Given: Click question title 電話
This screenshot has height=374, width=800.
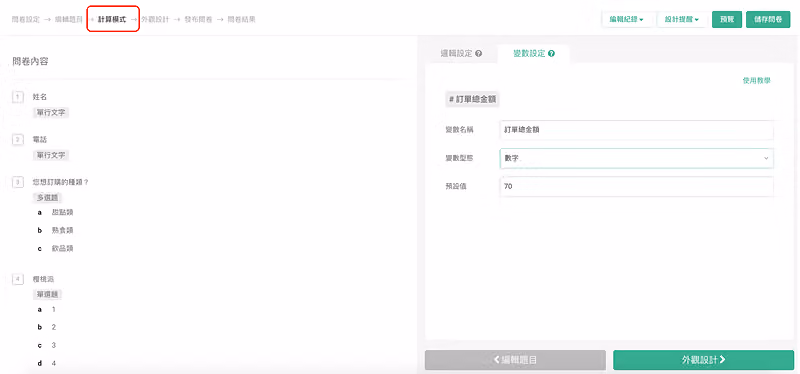Looking at the screenshot, I should click(x=40, y=139).
